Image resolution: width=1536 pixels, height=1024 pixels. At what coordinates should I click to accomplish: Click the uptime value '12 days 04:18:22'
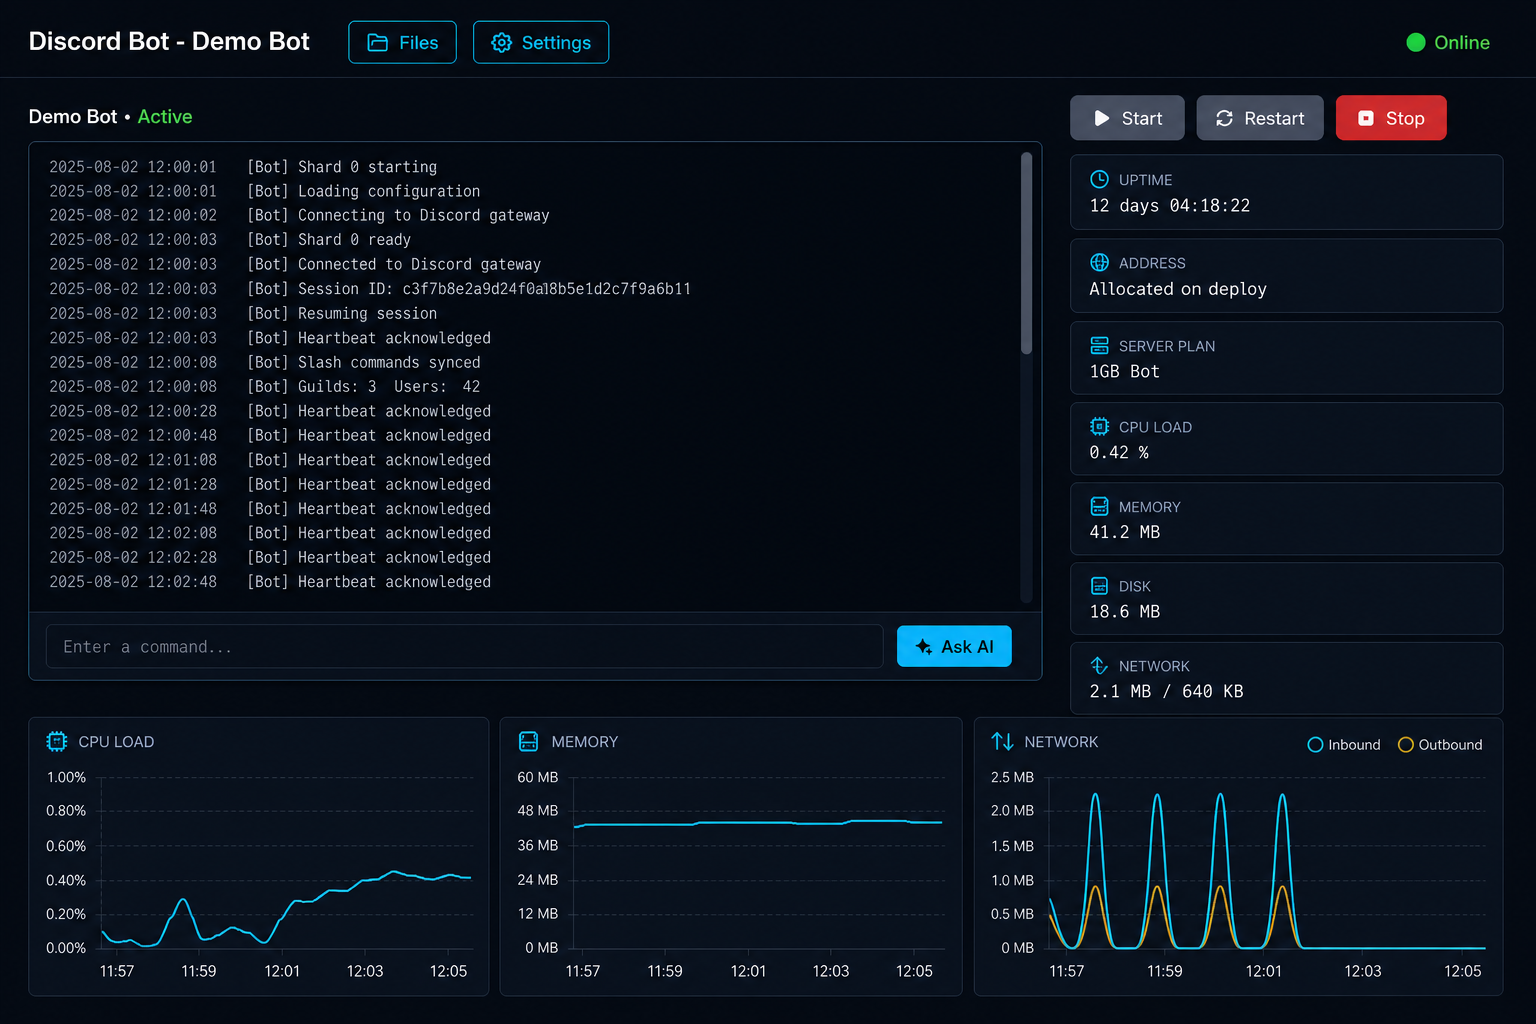pyautogui.click(x=1169, y=206)
